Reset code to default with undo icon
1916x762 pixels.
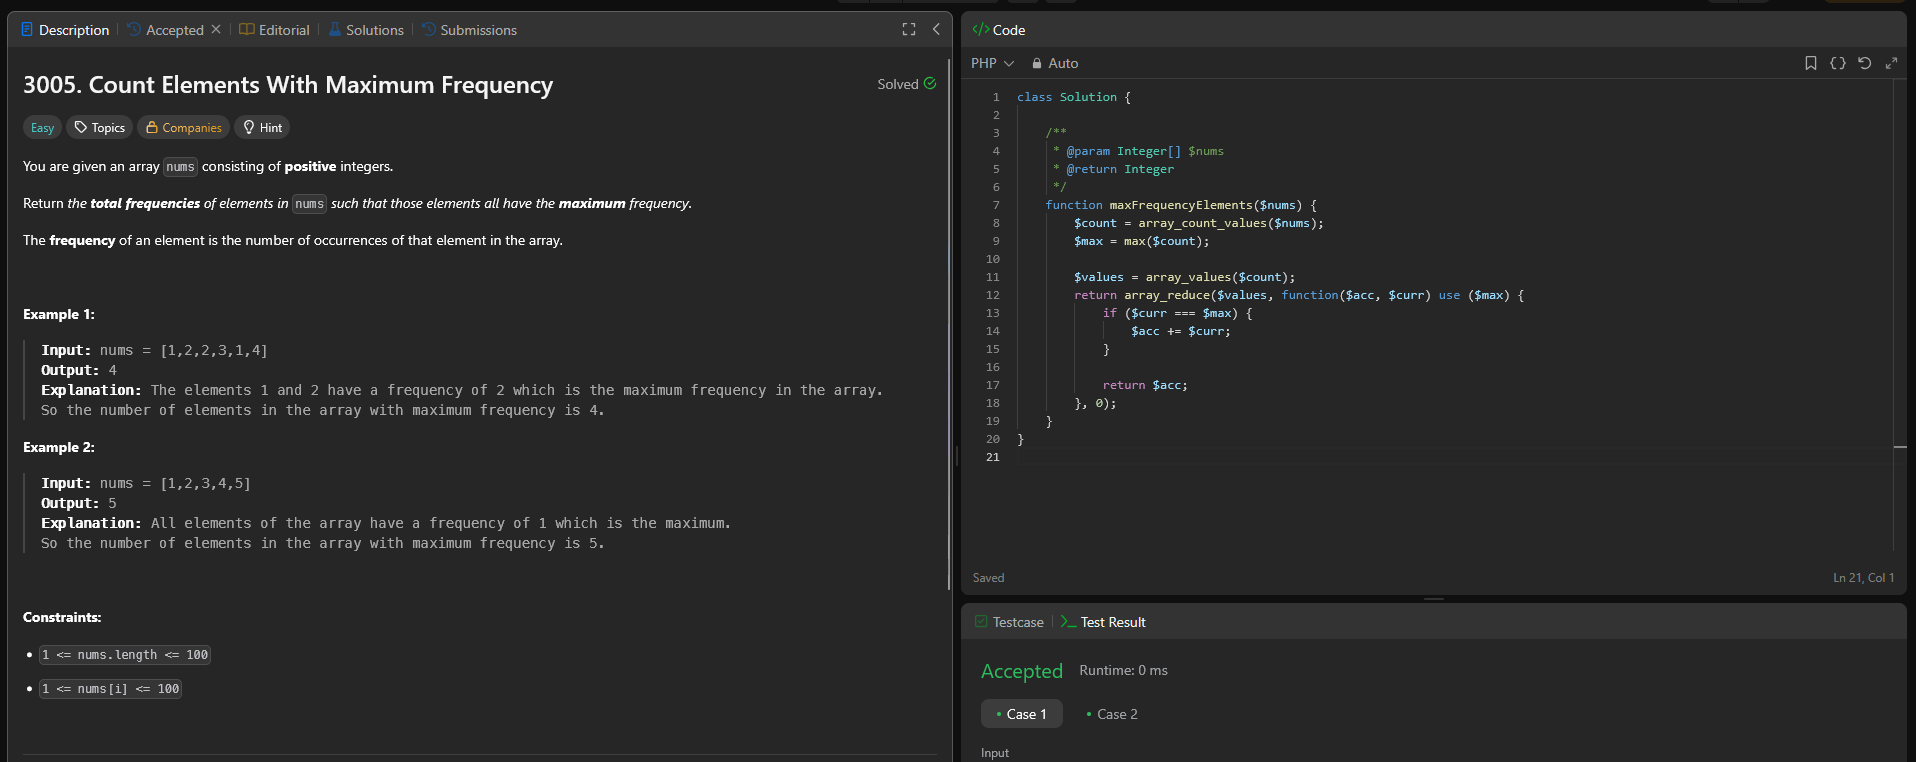[1864, 63]
